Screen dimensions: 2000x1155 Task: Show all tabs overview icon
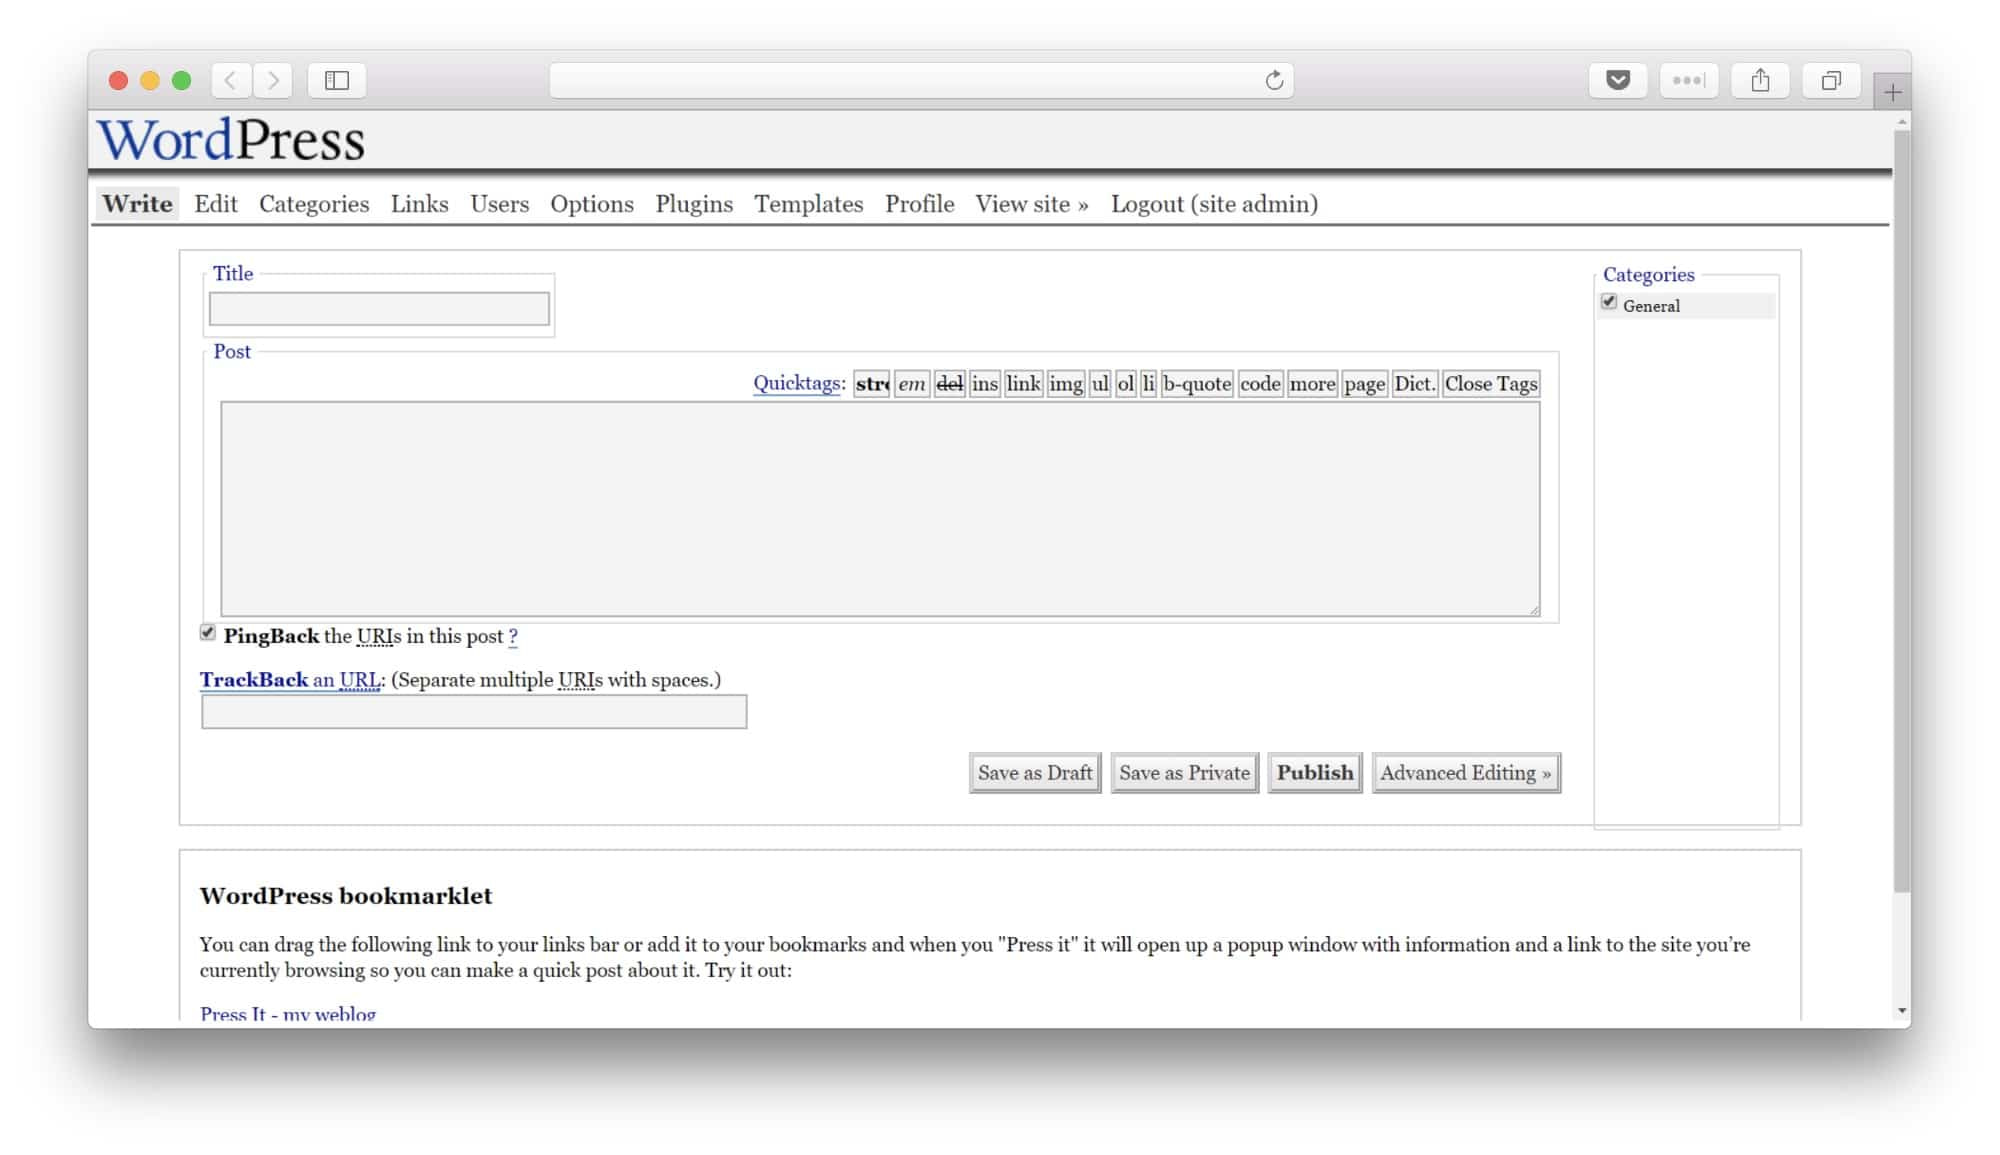(1830, 81)
